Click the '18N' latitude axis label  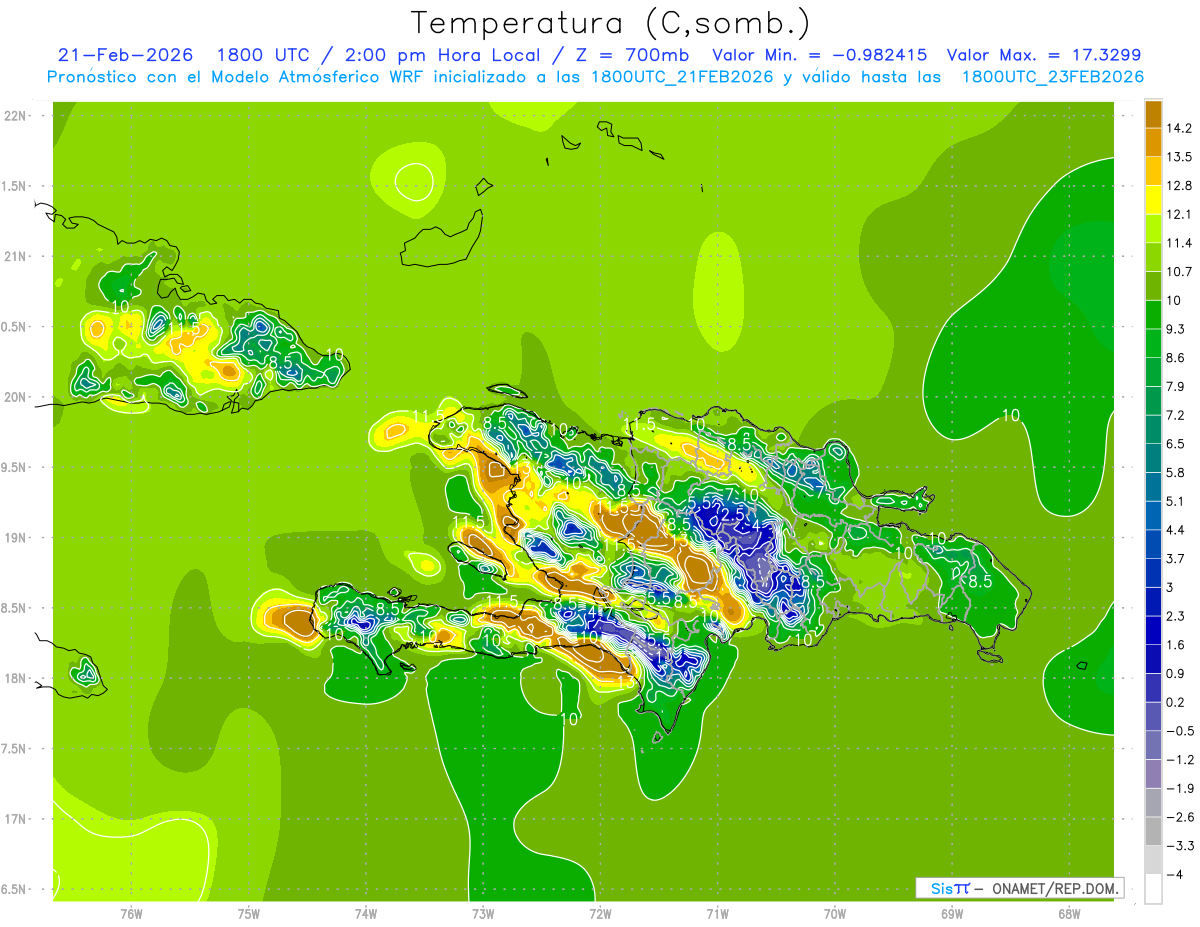coord(17,679)
